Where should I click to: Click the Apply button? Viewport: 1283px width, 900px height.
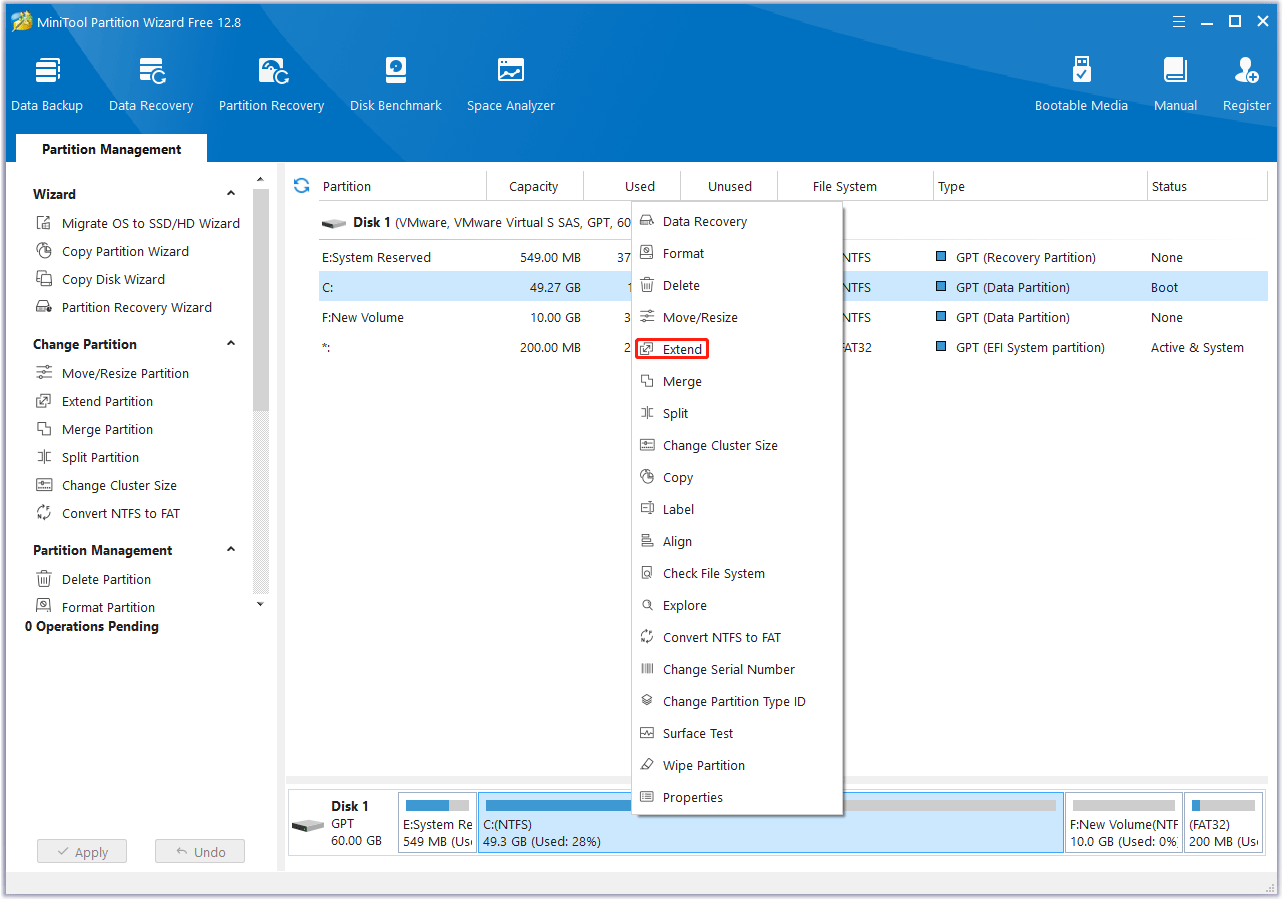point(81,851)
